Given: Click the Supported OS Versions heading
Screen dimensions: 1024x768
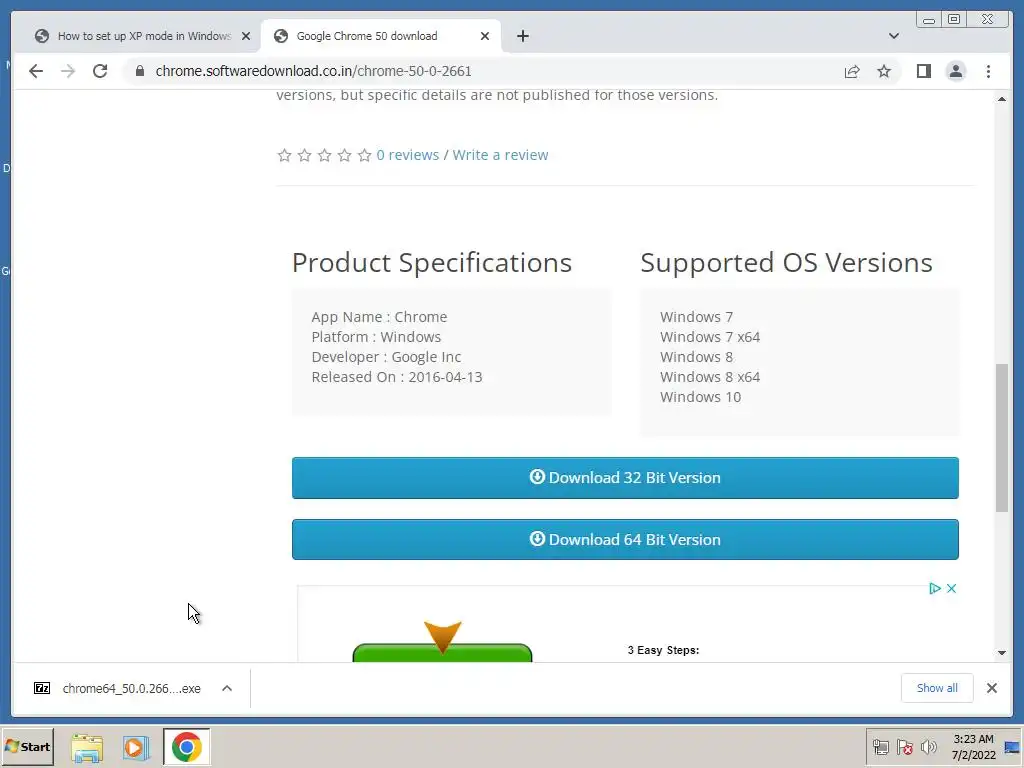Looking at the screenshot, I should (786, 263).
